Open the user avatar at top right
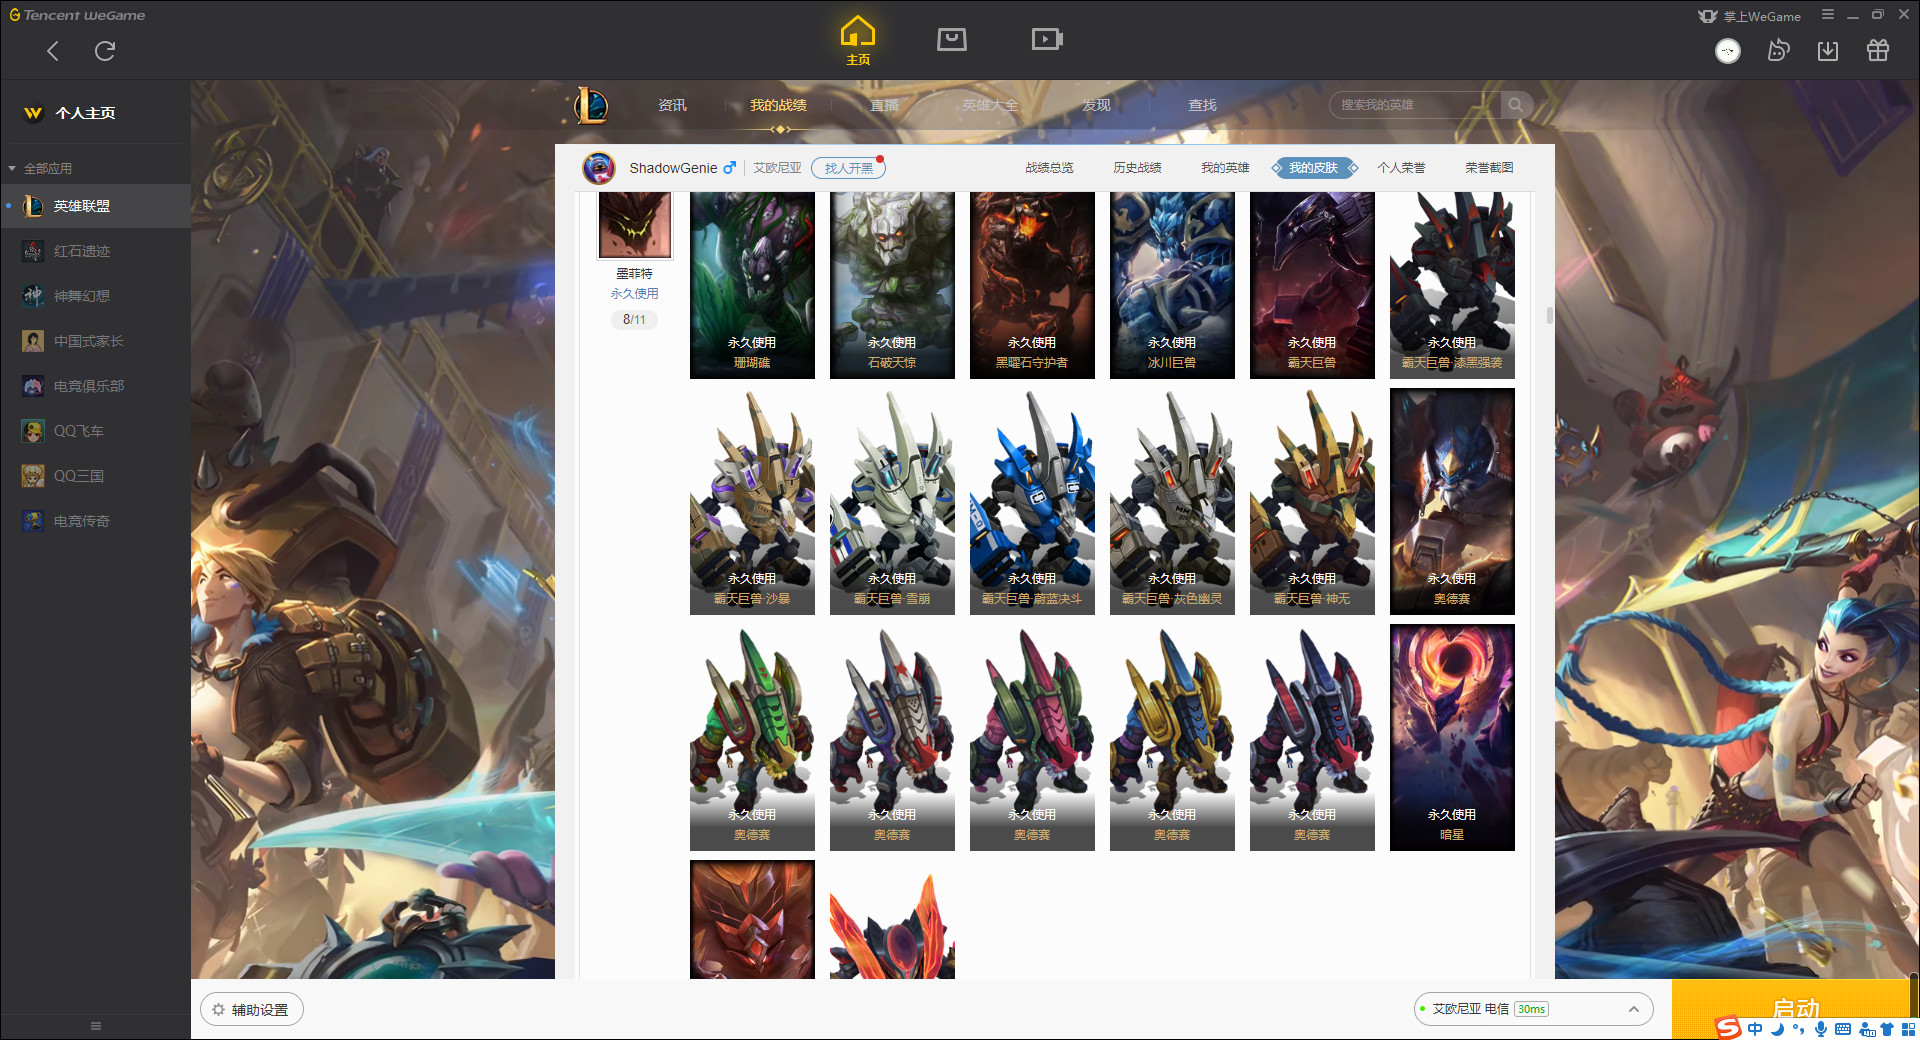 [x=1728, y=51]
